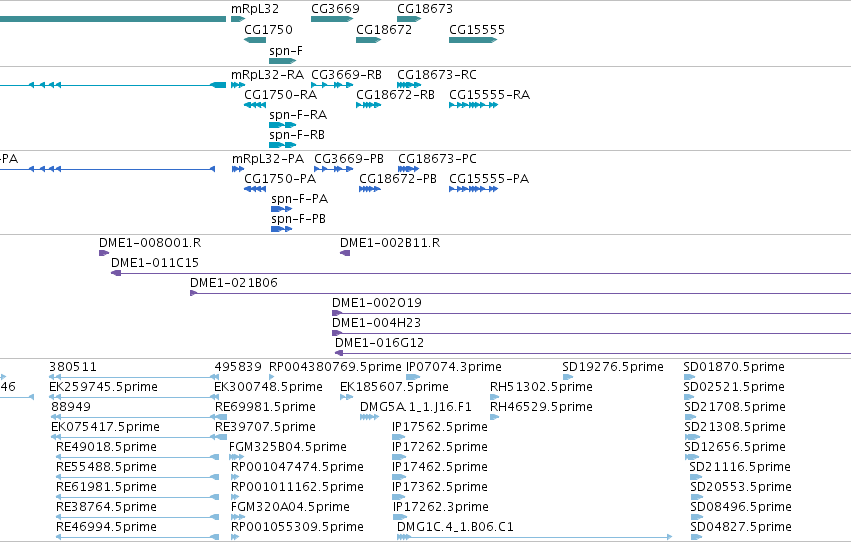Click transcript CG18673-RC label
The height and width of the screenshot is (542, 851).
(x=437, y=75)
